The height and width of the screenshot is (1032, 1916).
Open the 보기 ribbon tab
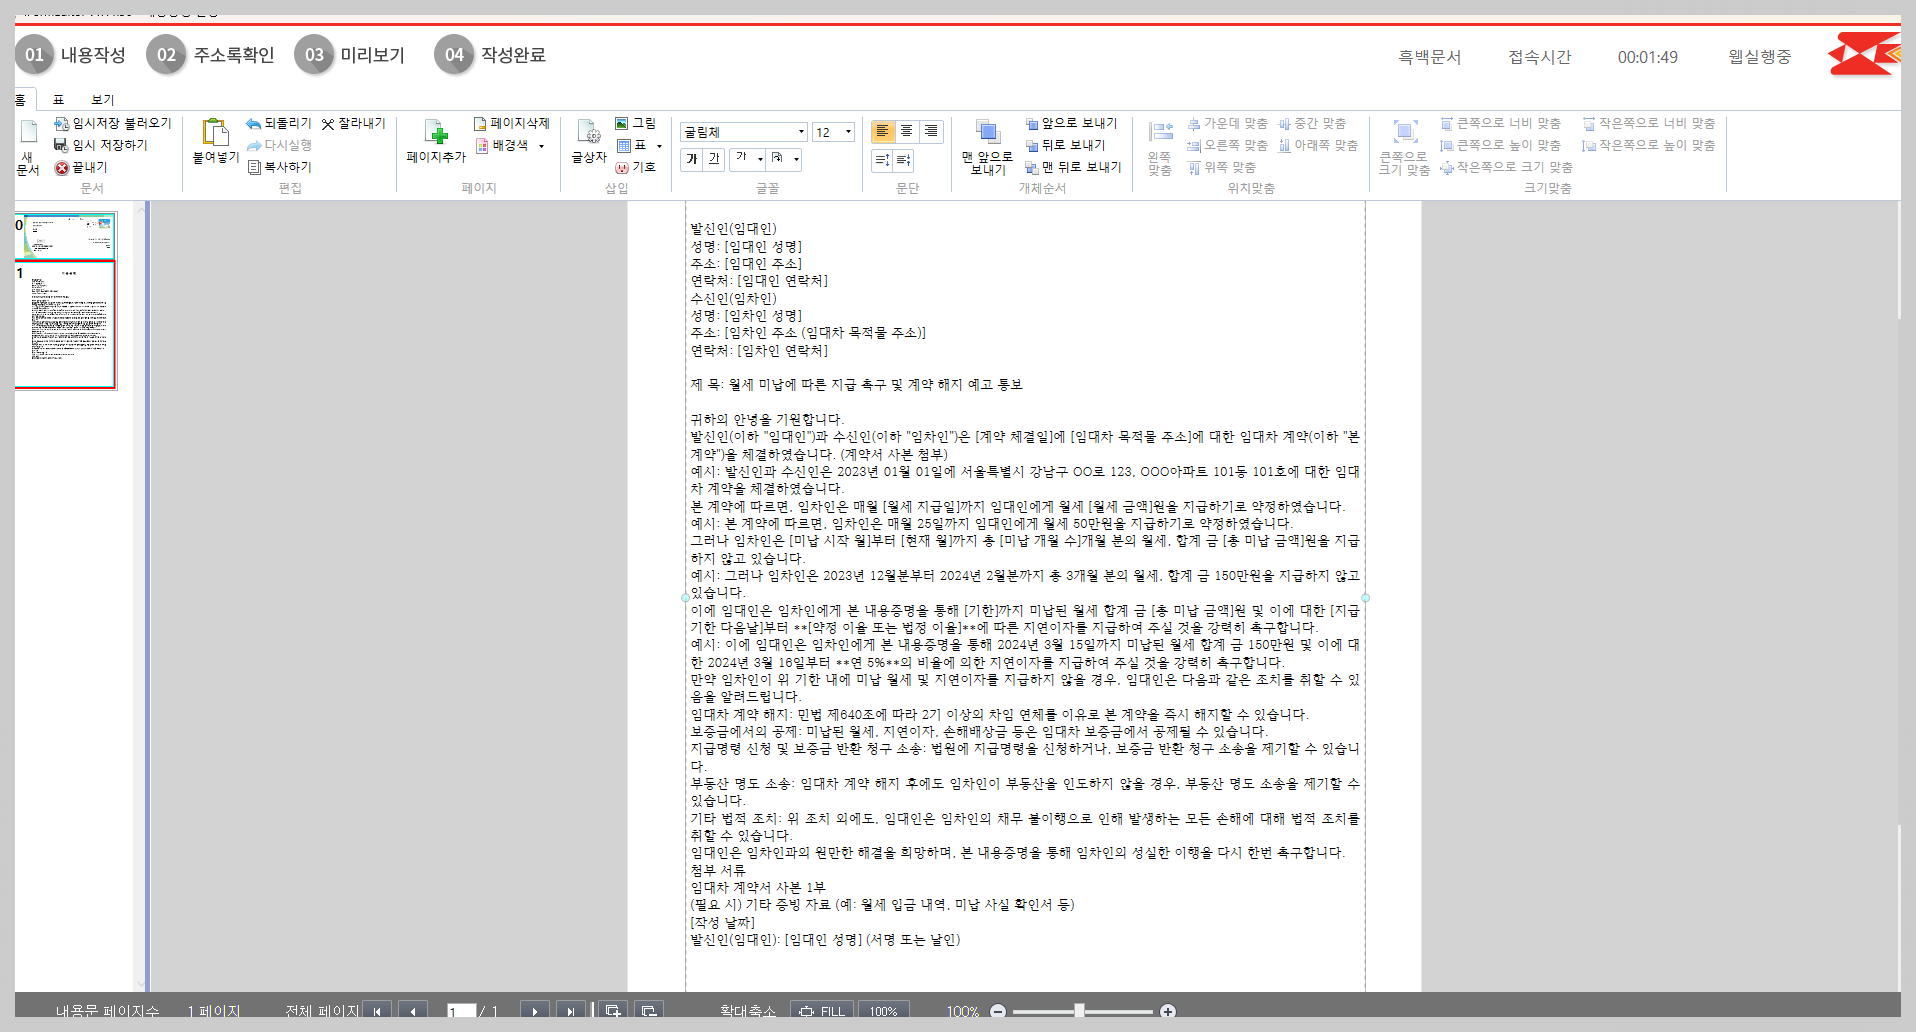pyautogui.click(x=100, y=99)
